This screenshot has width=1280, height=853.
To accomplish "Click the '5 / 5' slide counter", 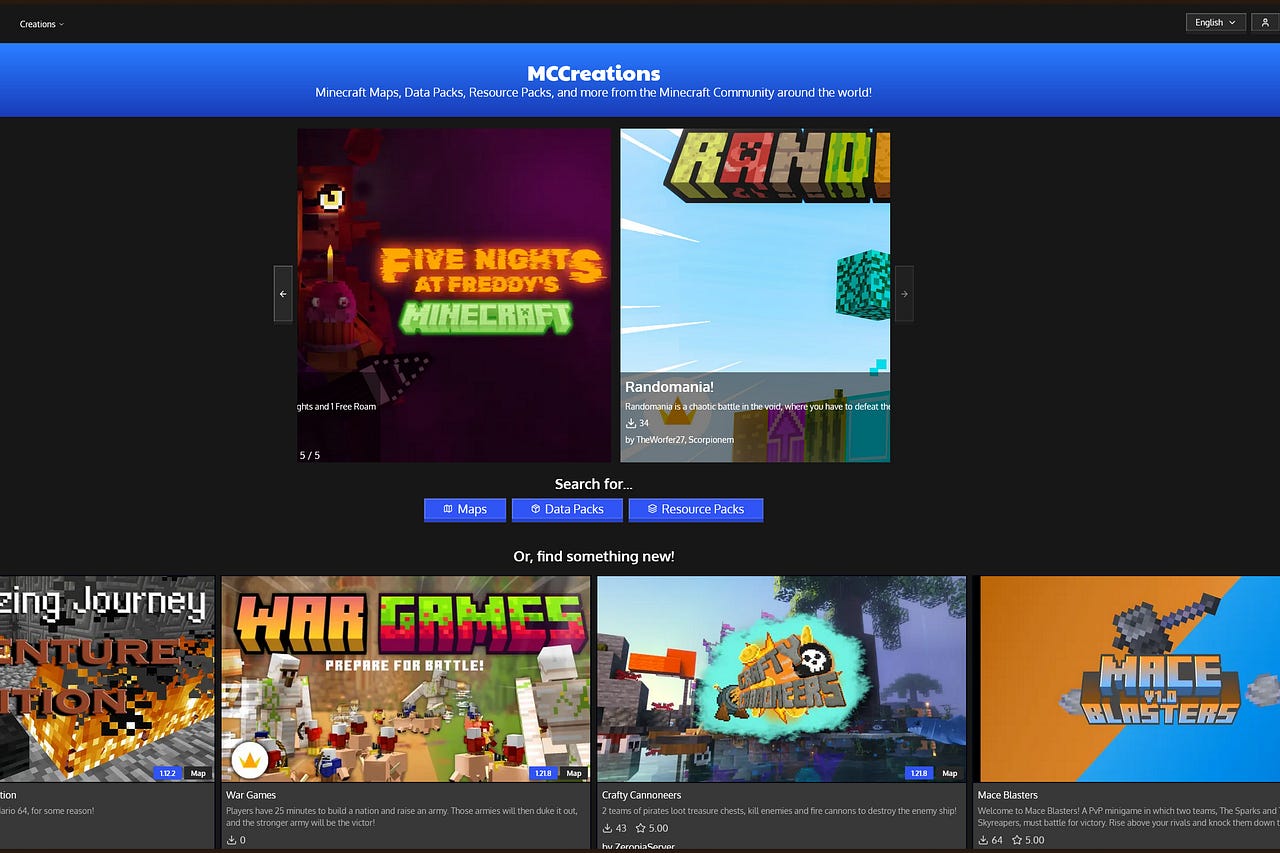I will [x=310, y=455].
